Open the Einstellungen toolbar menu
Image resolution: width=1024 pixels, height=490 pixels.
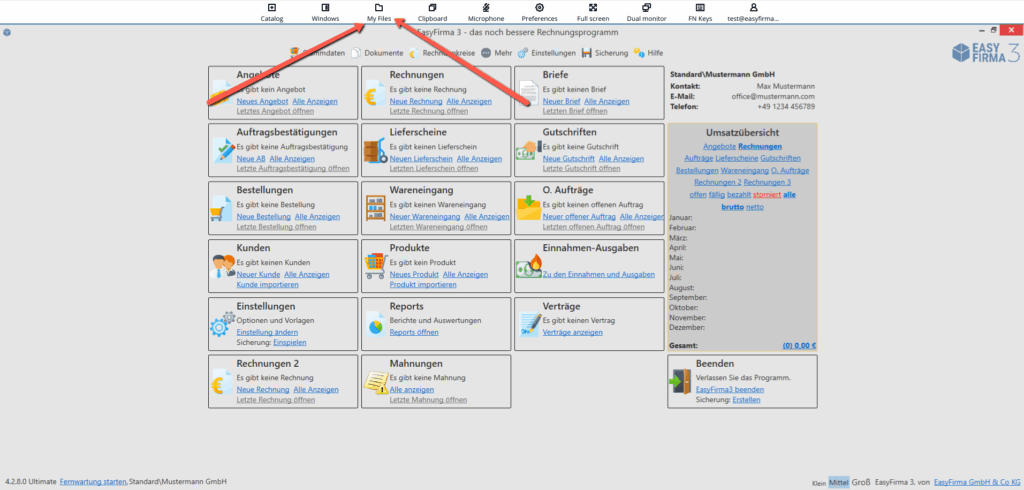tap(547, 53)
